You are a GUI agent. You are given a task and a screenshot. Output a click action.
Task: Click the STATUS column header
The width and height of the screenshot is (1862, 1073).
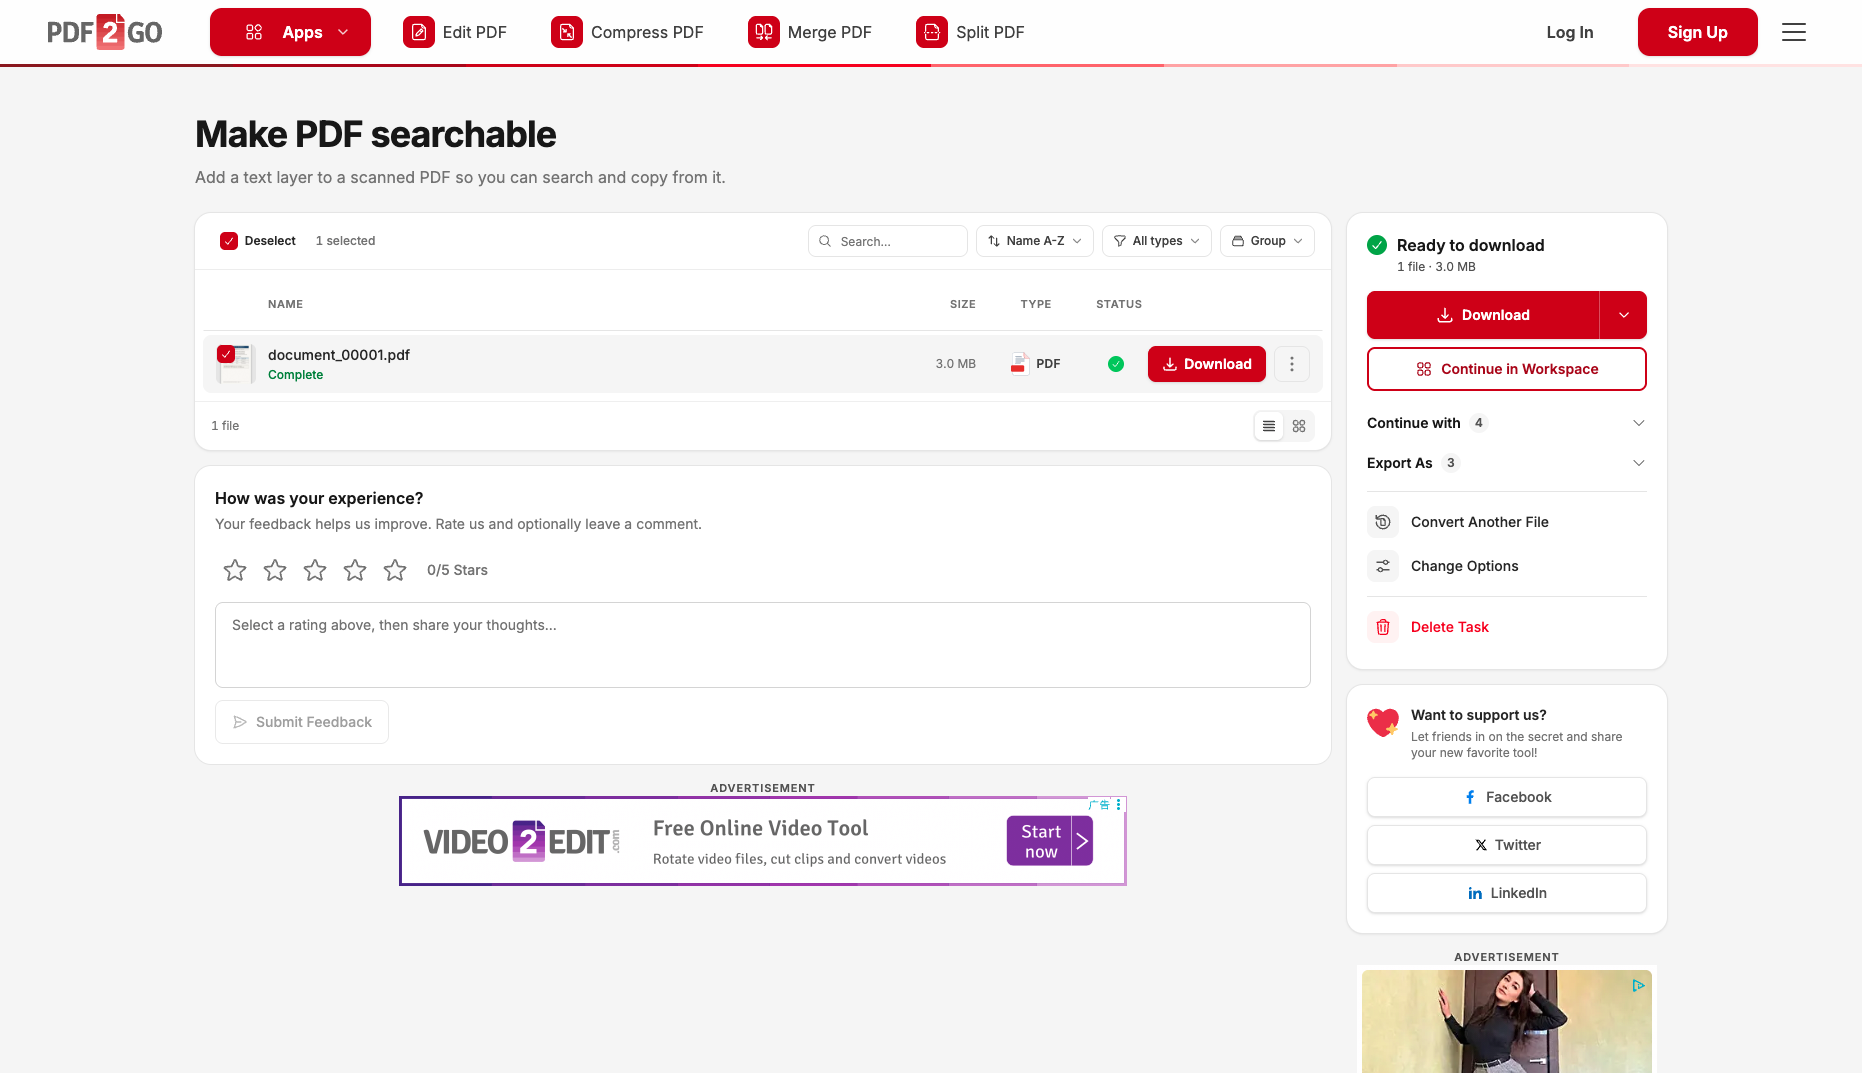1119,304
